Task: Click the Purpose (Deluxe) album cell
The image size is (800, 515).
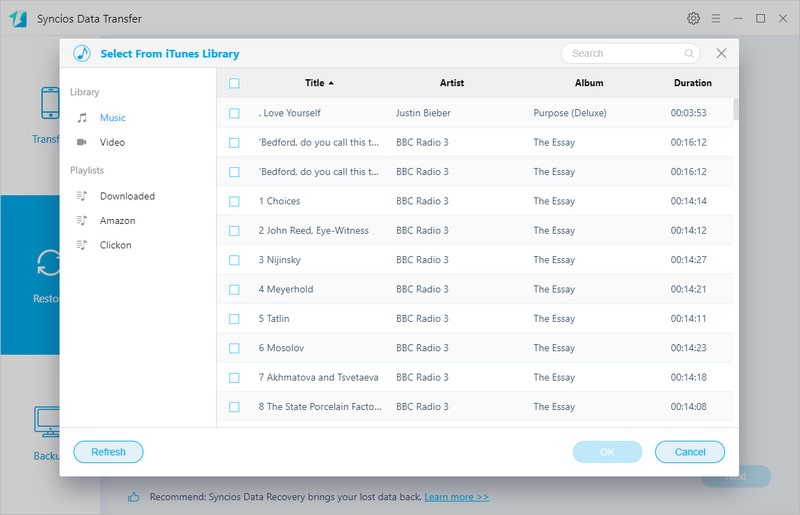Action: [x=570, y=113]
